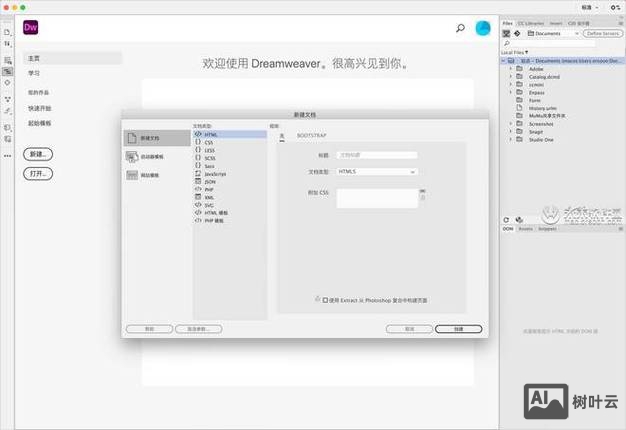
Task: Click the refresh icon at Files panel bottom
Action: (506, 220)
